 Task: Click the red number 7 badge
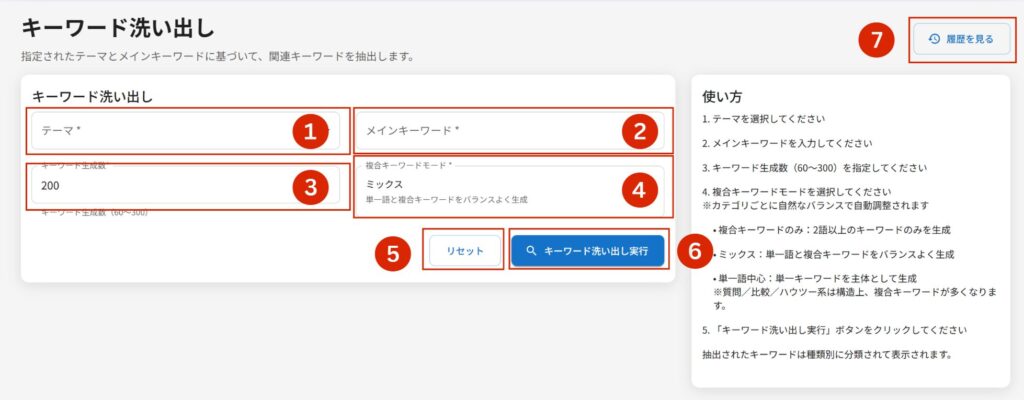point(876,41)
